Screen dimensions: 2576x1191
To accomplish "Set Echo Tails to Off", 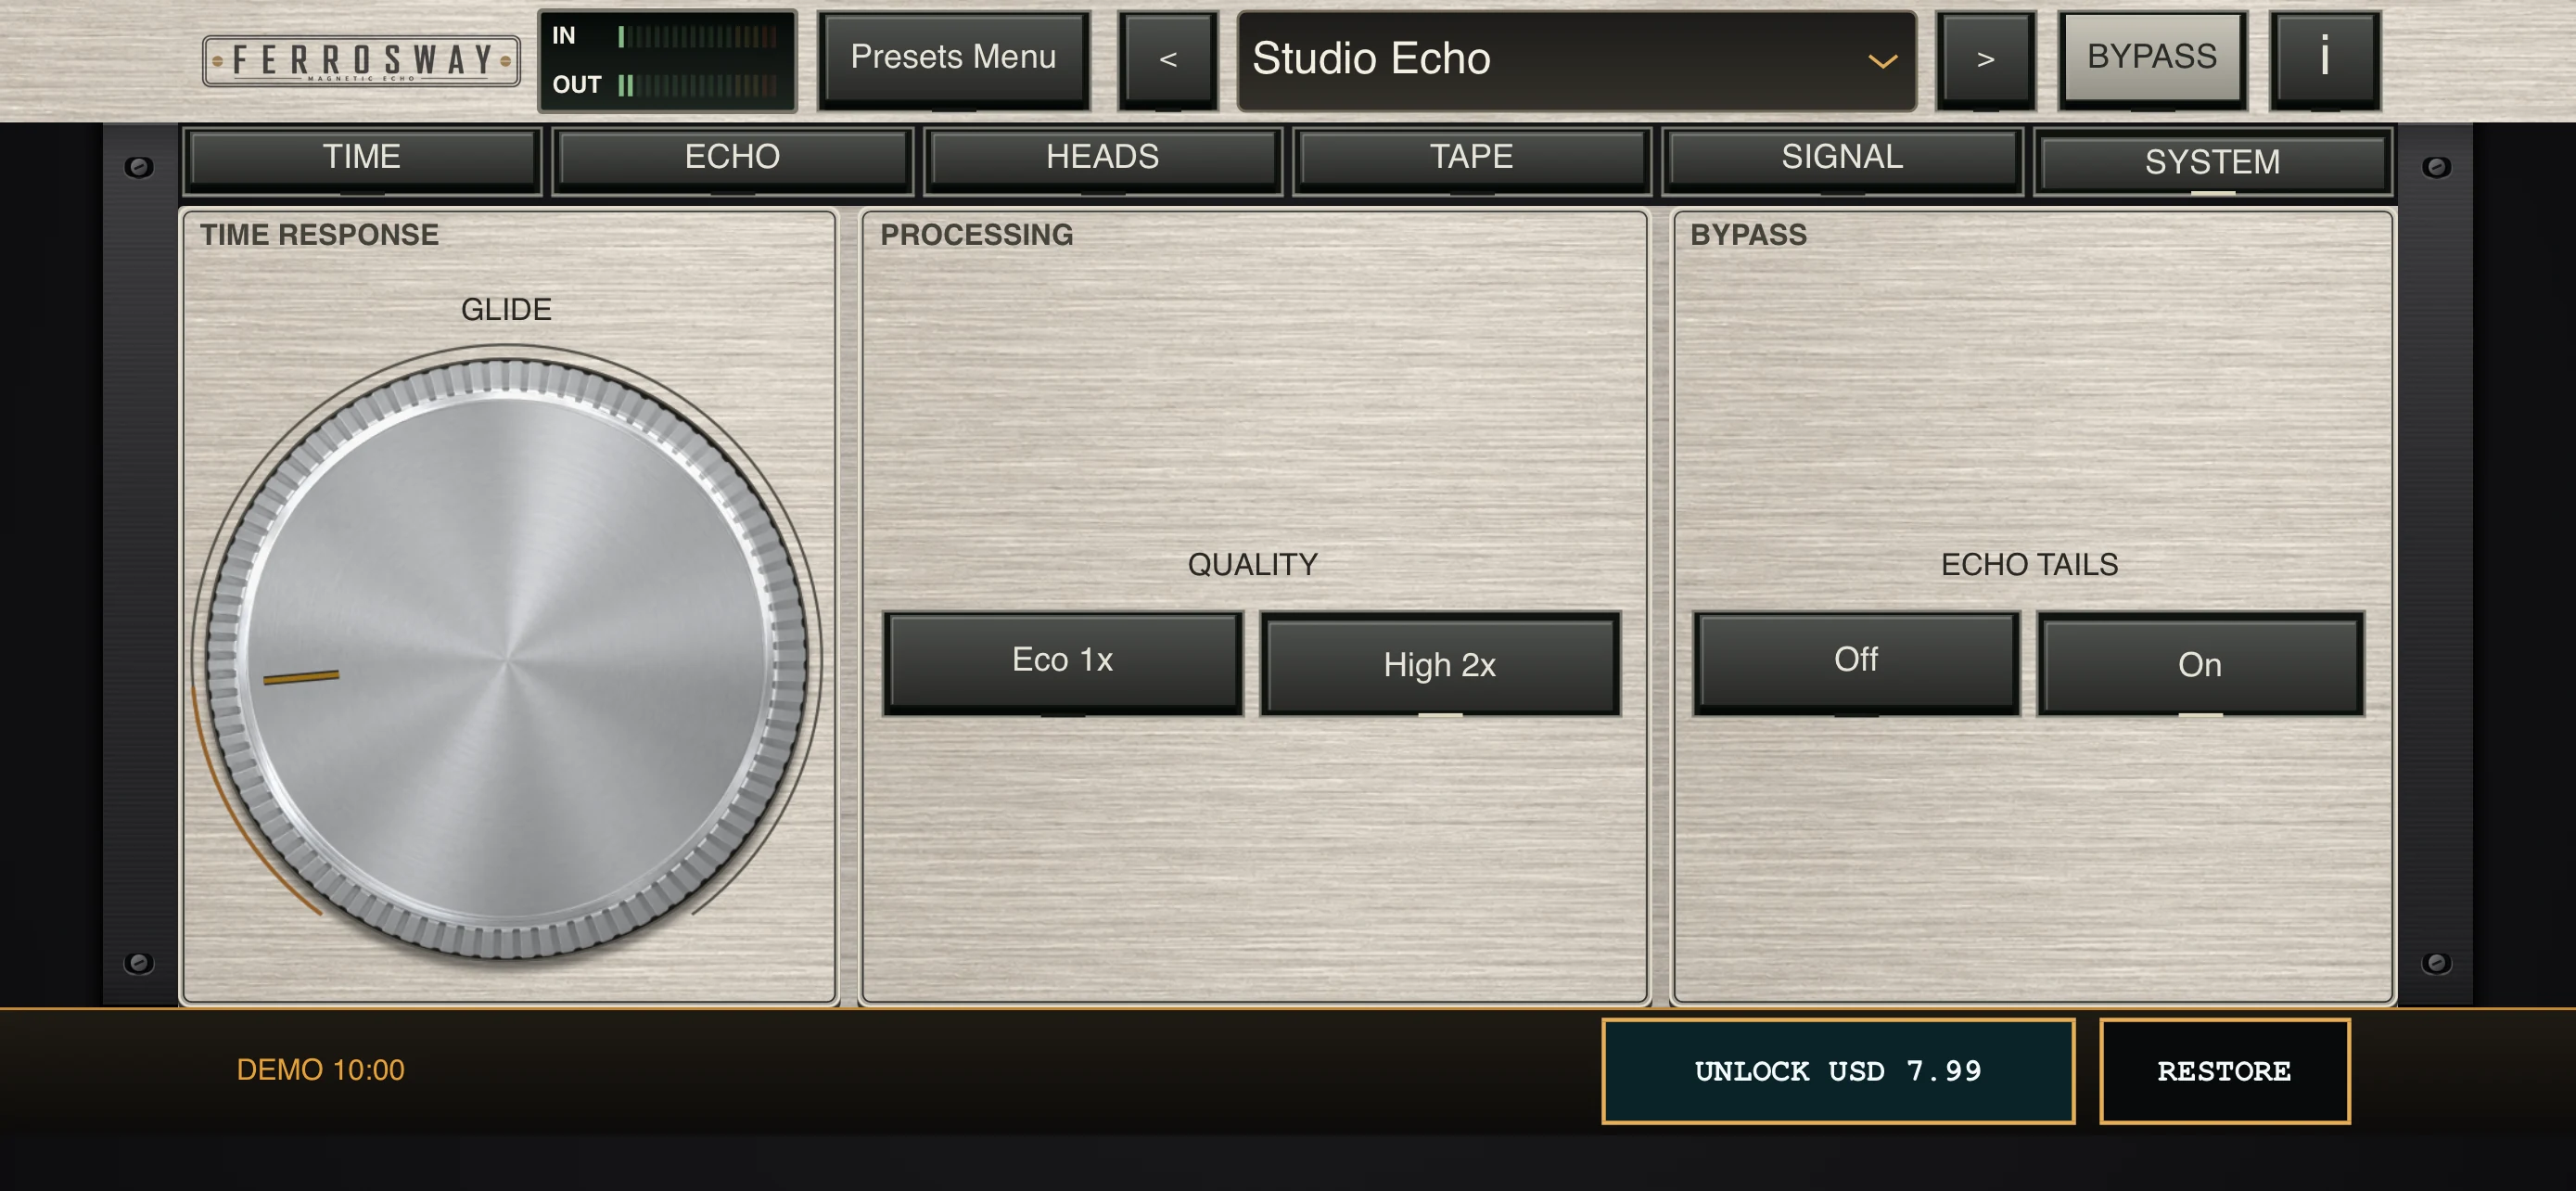I will pyautogui.click(x=1856, y=662).
